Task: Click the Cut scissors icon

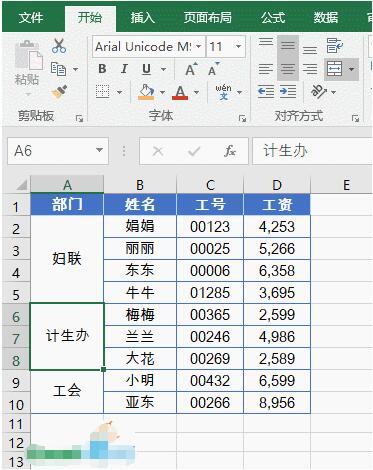Action: click(x=59, y=46)
